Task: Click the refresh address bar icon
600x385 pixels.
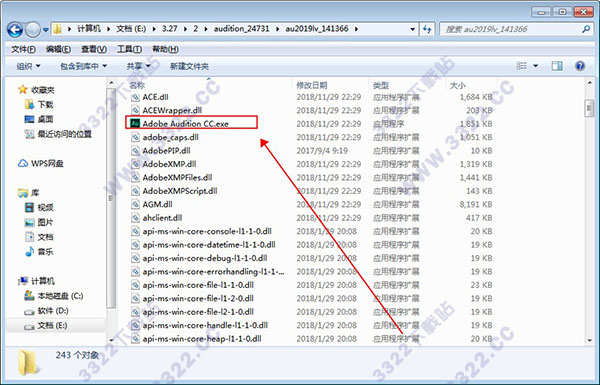Action: click(x=427, y=29)
